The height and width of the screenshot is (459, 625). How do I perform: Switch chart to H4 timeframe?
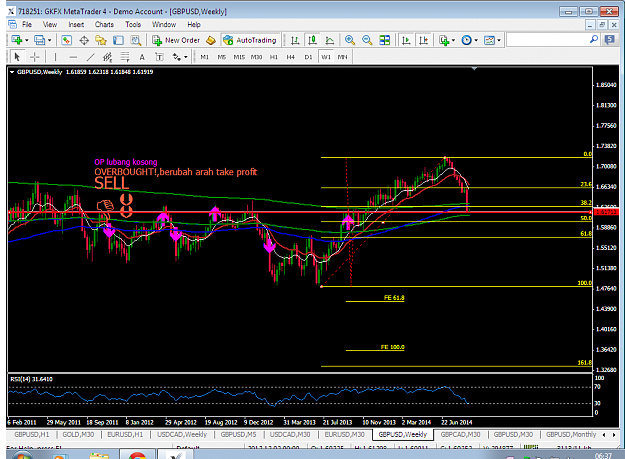[x=291, y=57]
